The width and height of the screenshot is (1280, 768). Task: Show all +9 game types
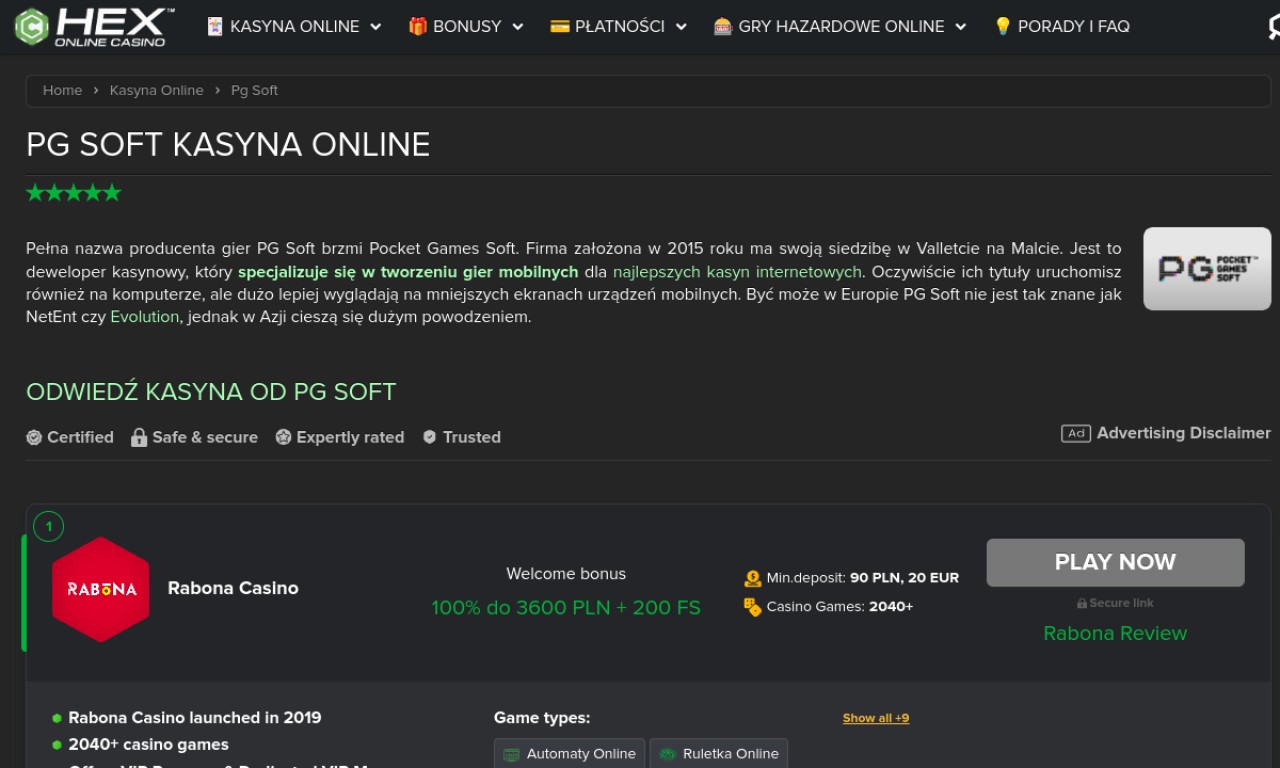point(876,718)
